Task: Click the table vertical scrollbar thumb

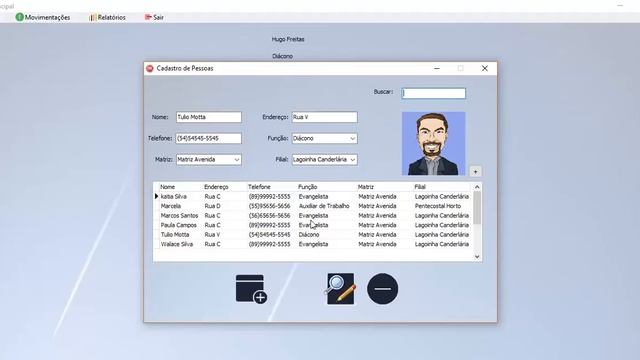Action: [477, 207]
